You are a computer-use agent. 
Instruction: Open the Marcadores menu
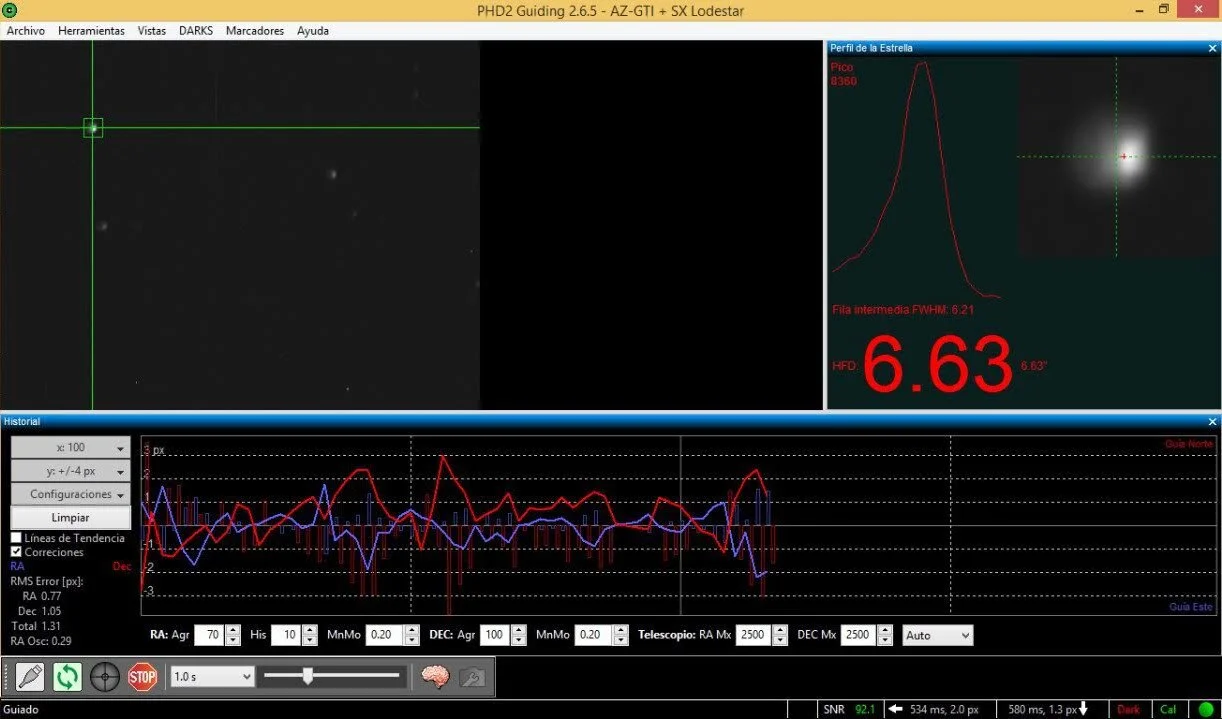tap(255, 31)
